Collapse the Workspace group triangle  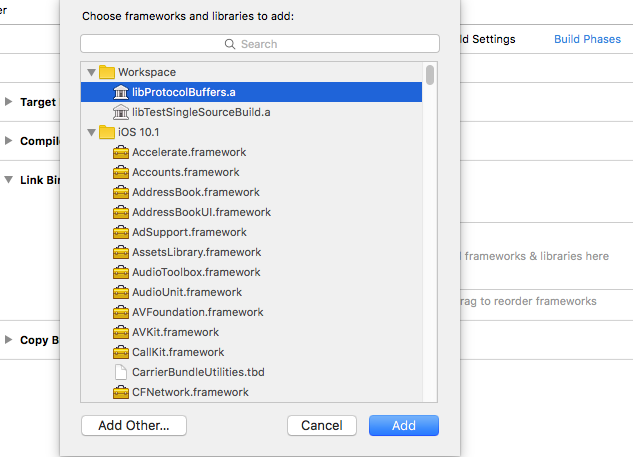pos(91,72)
